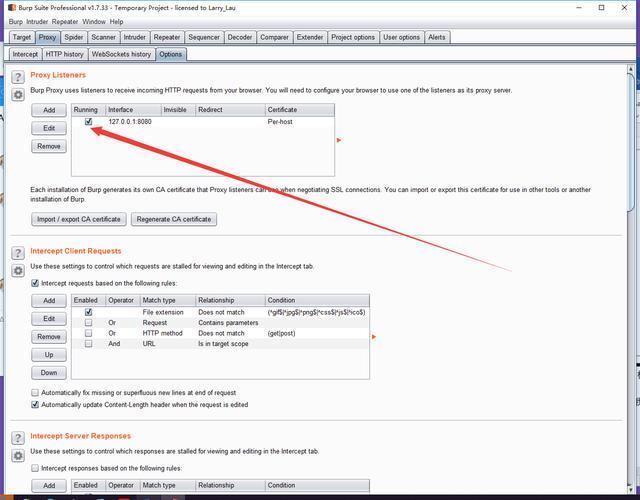Click the scrollbar up arrow
The height and width of the screenshot is (500, 640).
point(631,69)
